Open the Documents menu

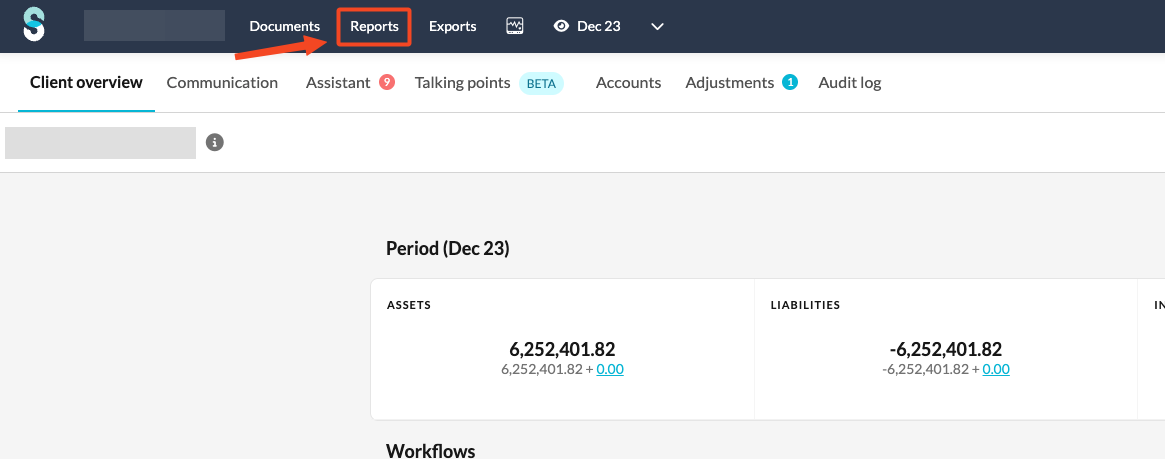[285, 26]
